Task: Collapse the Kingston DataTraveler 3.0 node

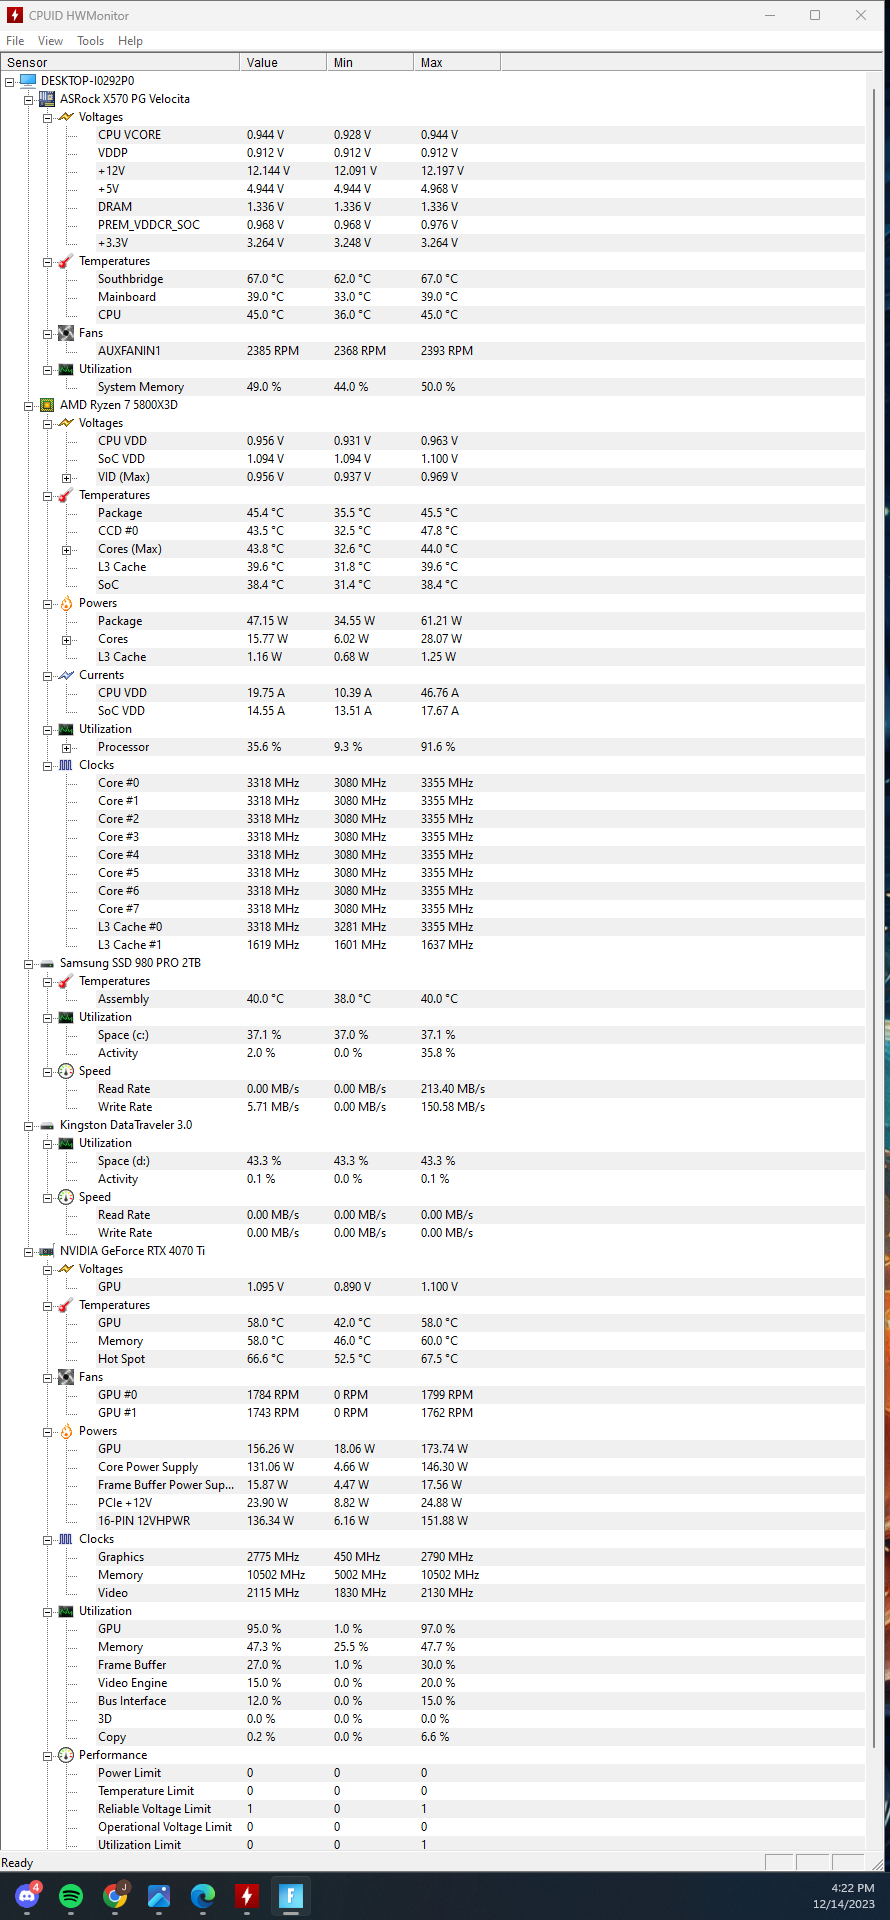Action: tap(28, 1125)
